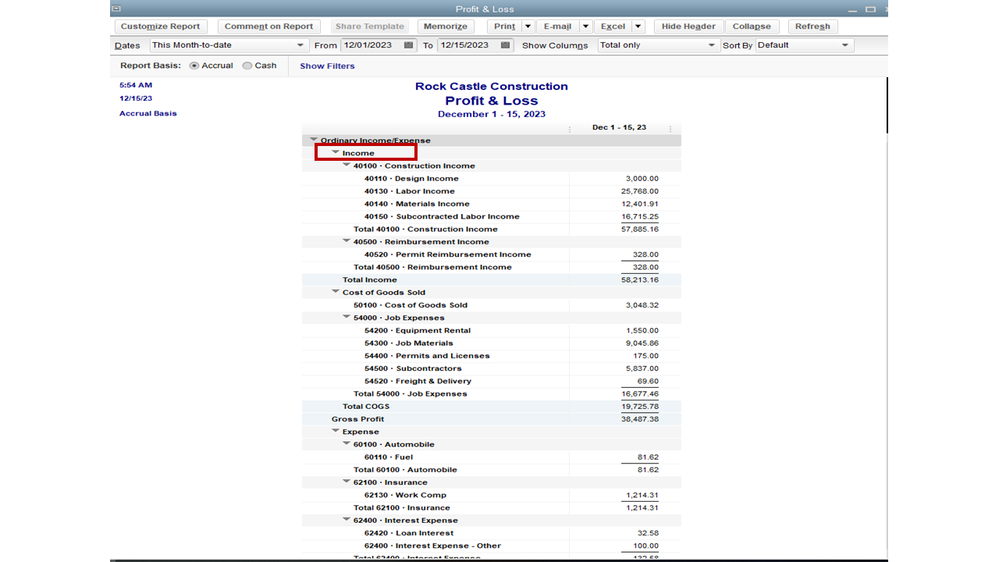This screenshot has height=562, width=999.
Task: Select the 54500 Subcontractors row
Action: [x=491, y=368]
